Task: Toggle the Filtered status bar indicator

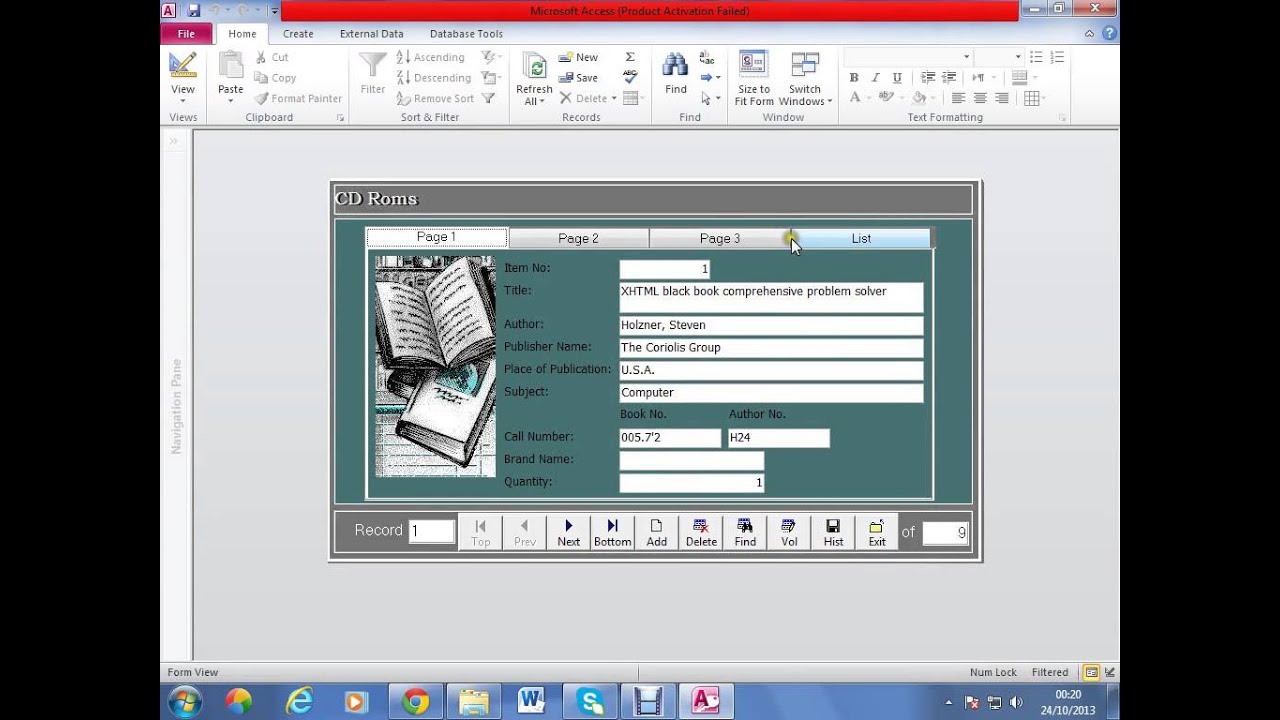Action: 1050,672
